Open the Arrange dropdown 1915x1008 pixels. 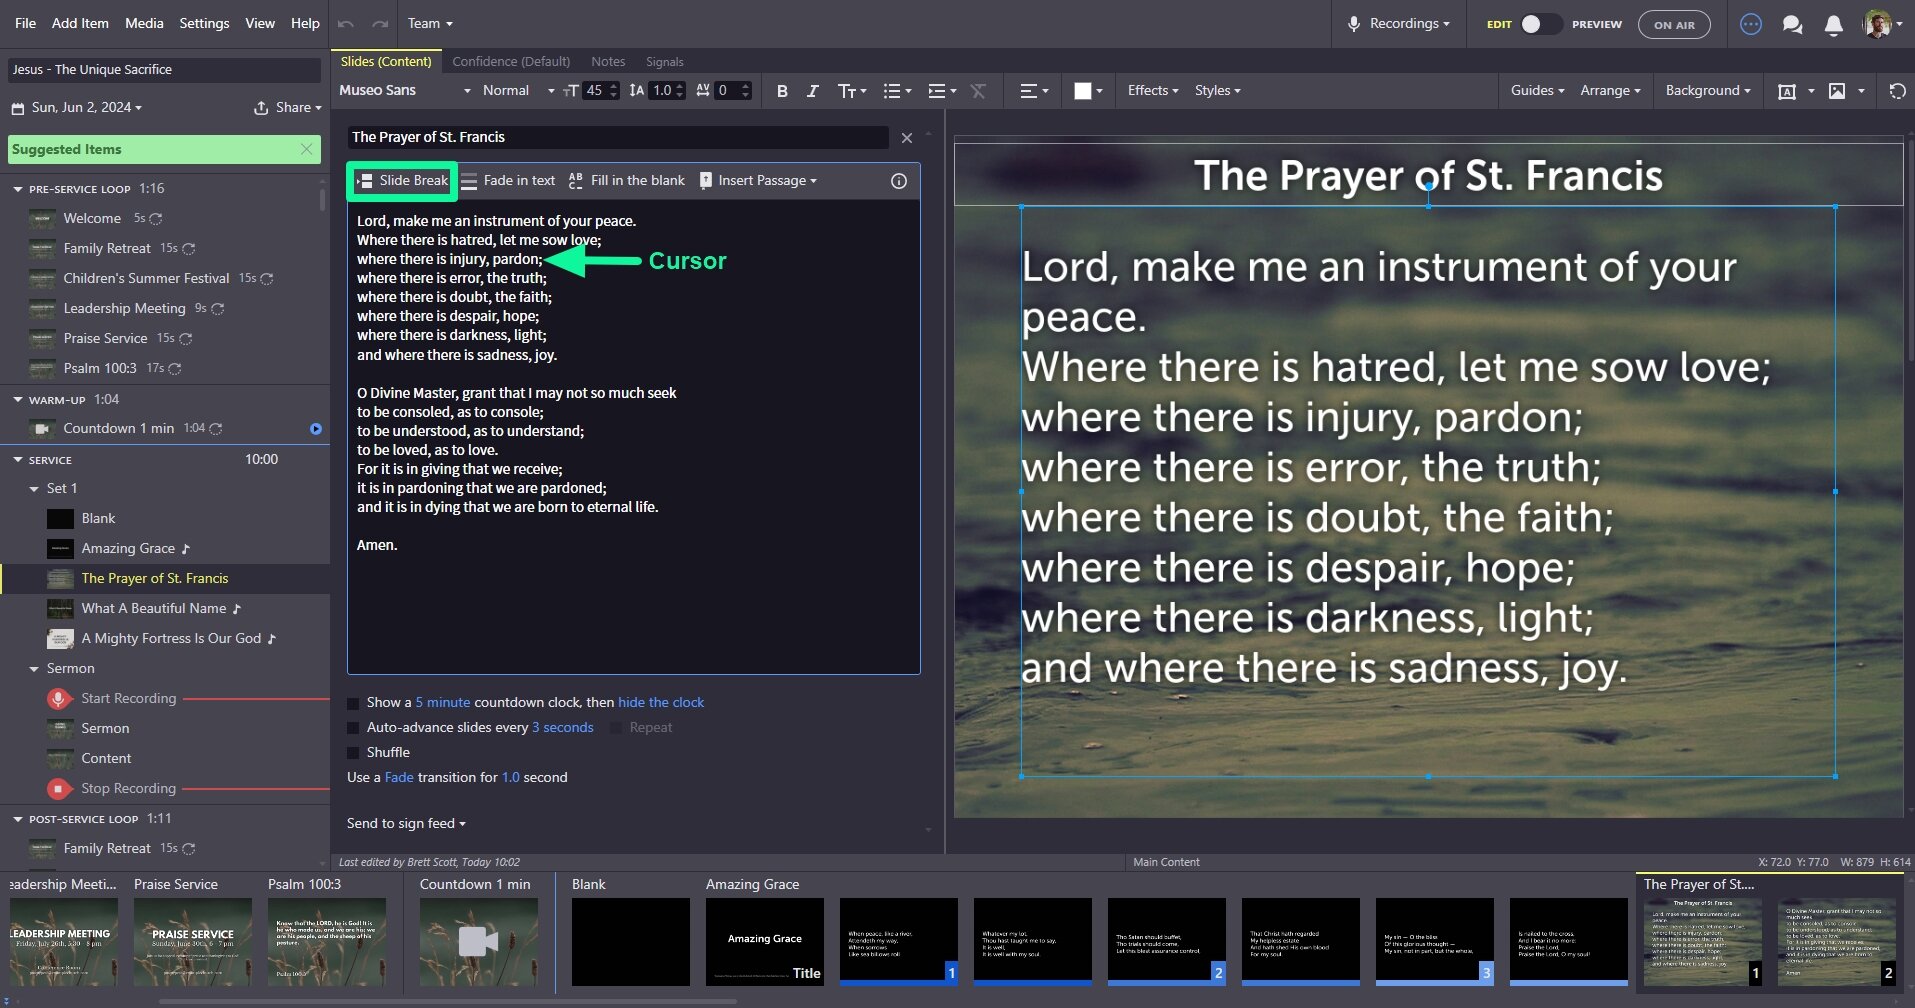click(1610, 91)
